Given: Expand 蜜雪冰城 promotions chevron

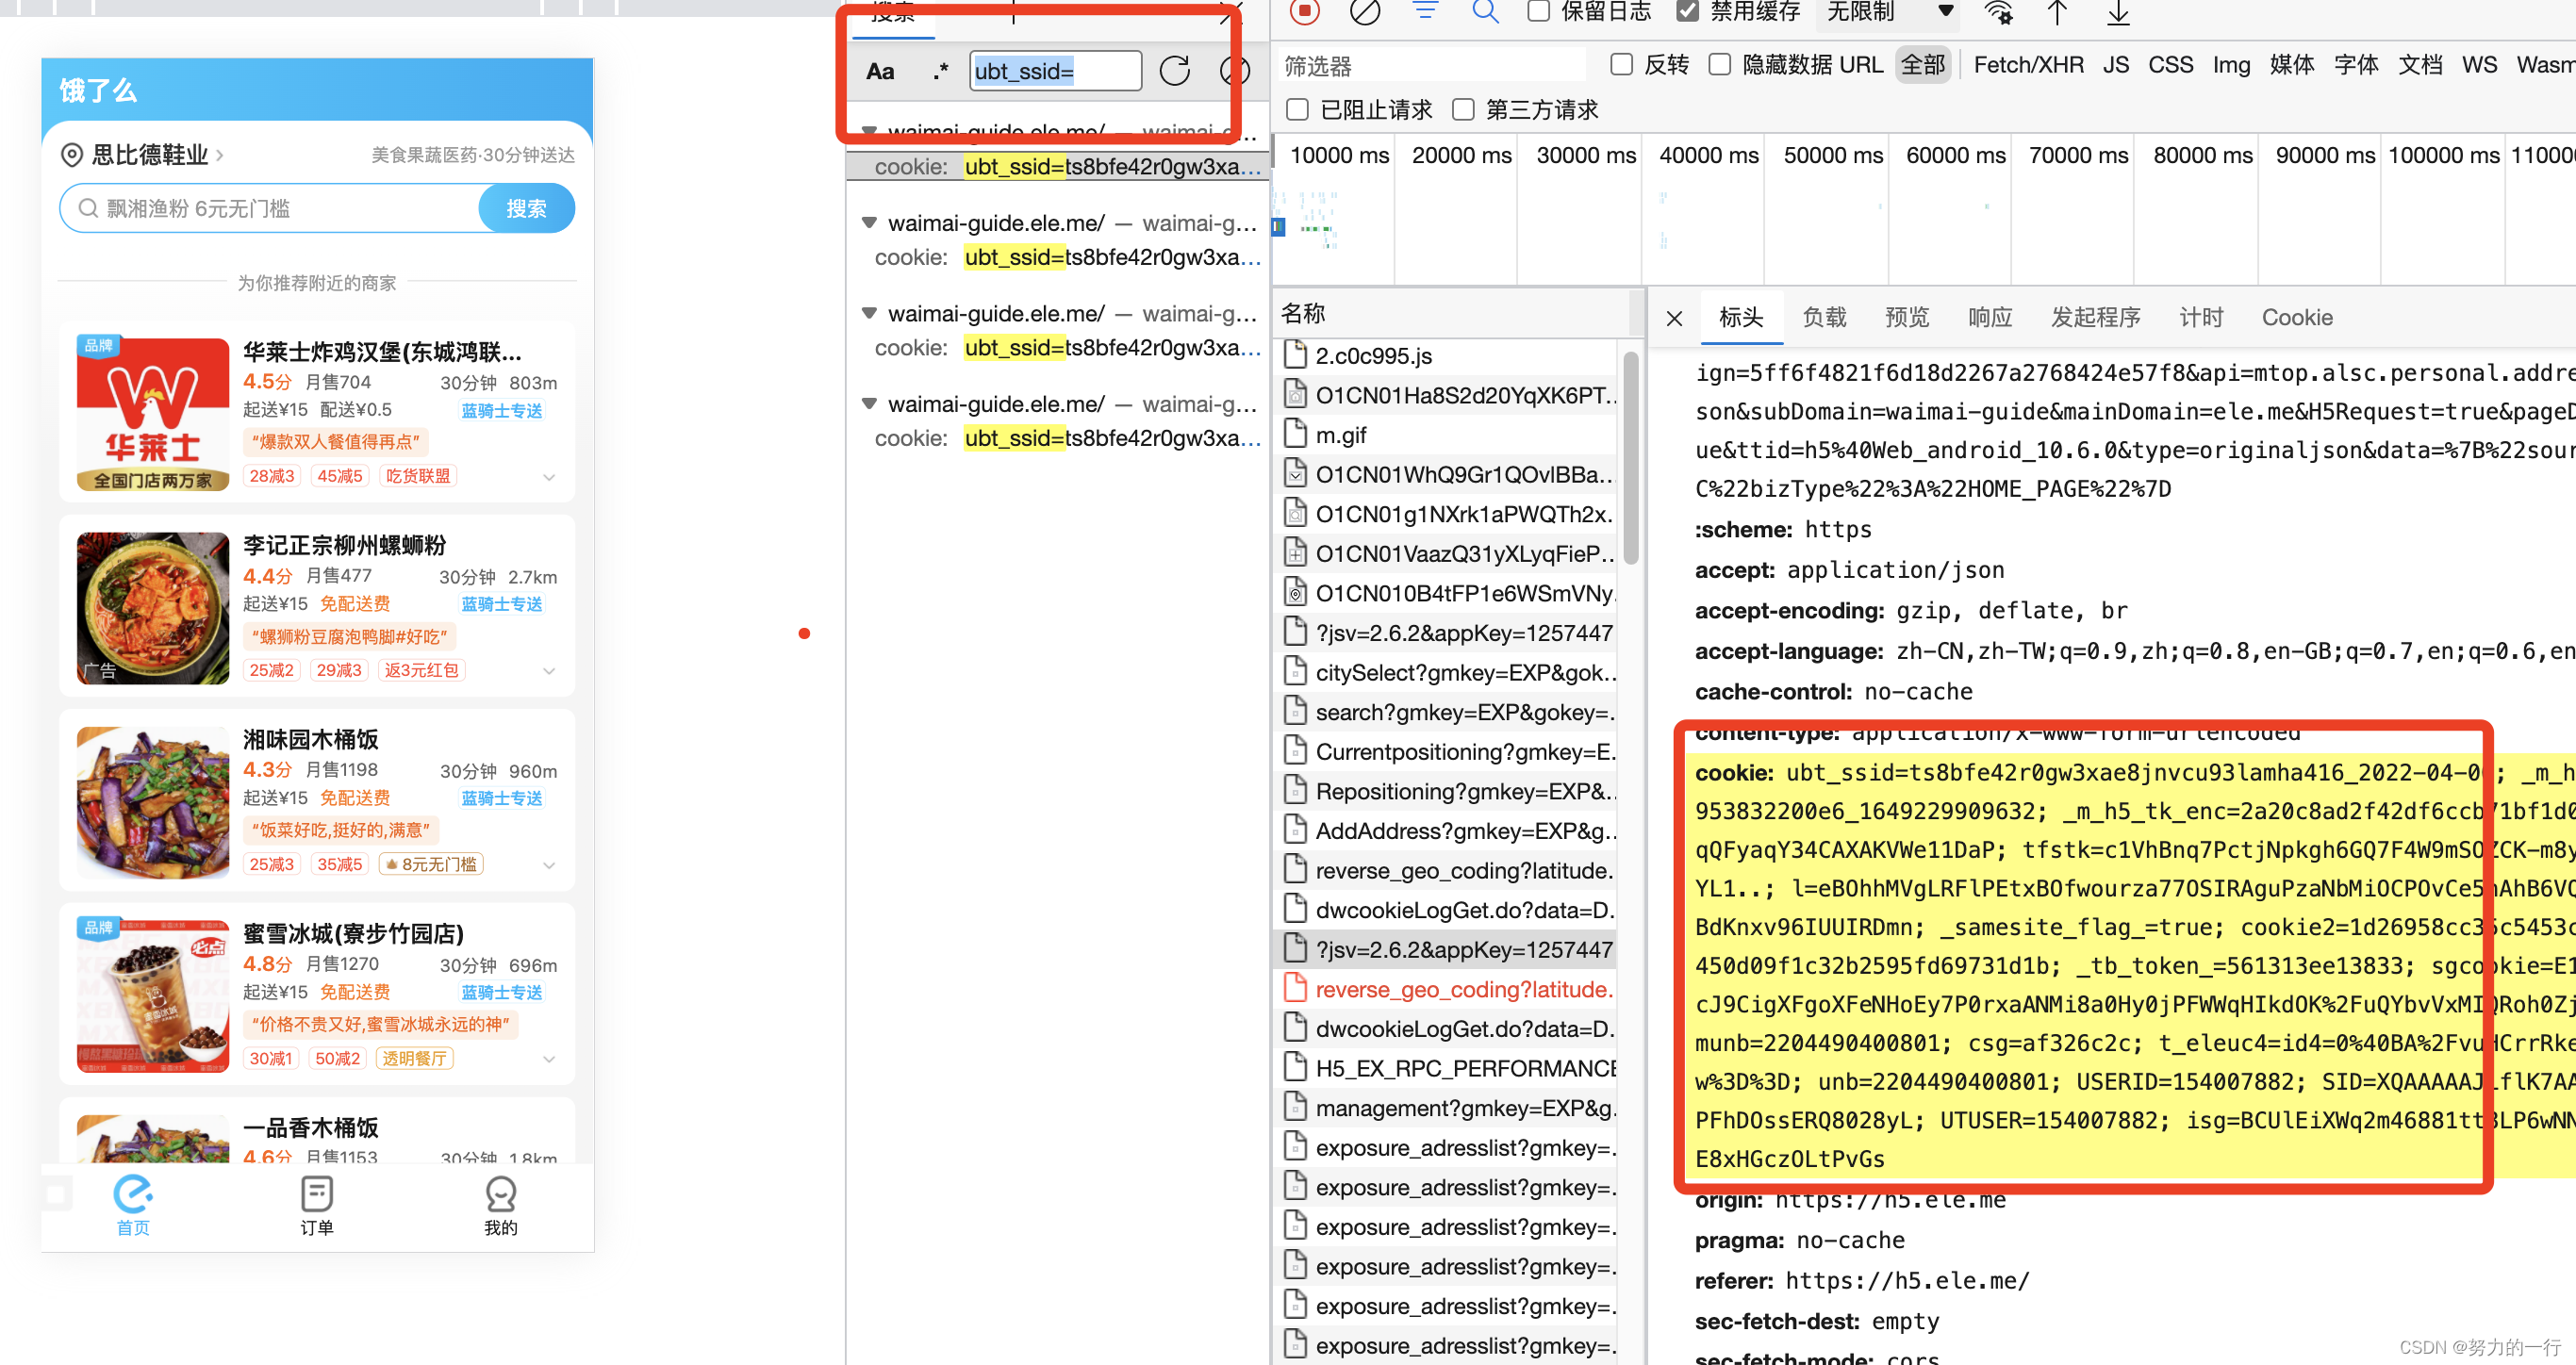Looking at the screenshot, I should 549,1059.
